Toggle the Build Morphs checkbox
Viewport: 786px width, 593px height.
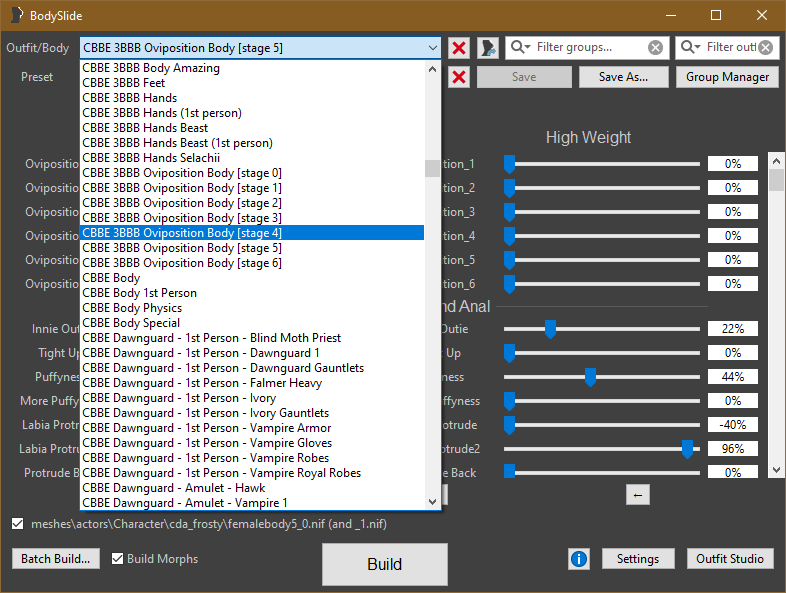118,559
